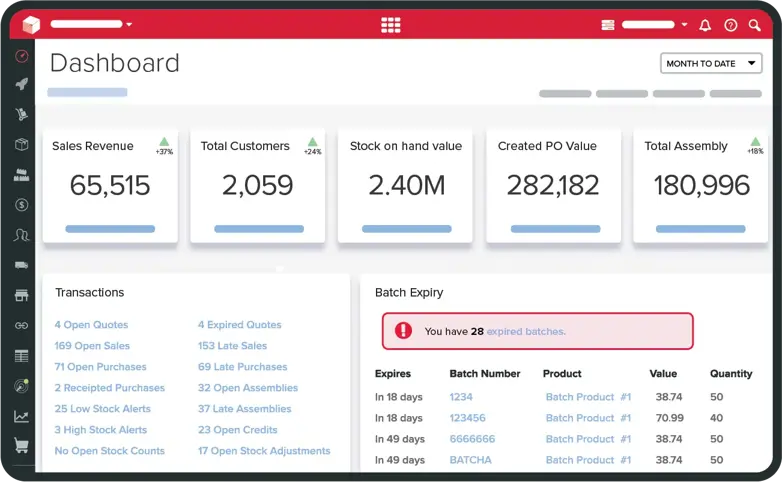Open the chain link integrations icon
782x482 pixels.
[21, 325]
